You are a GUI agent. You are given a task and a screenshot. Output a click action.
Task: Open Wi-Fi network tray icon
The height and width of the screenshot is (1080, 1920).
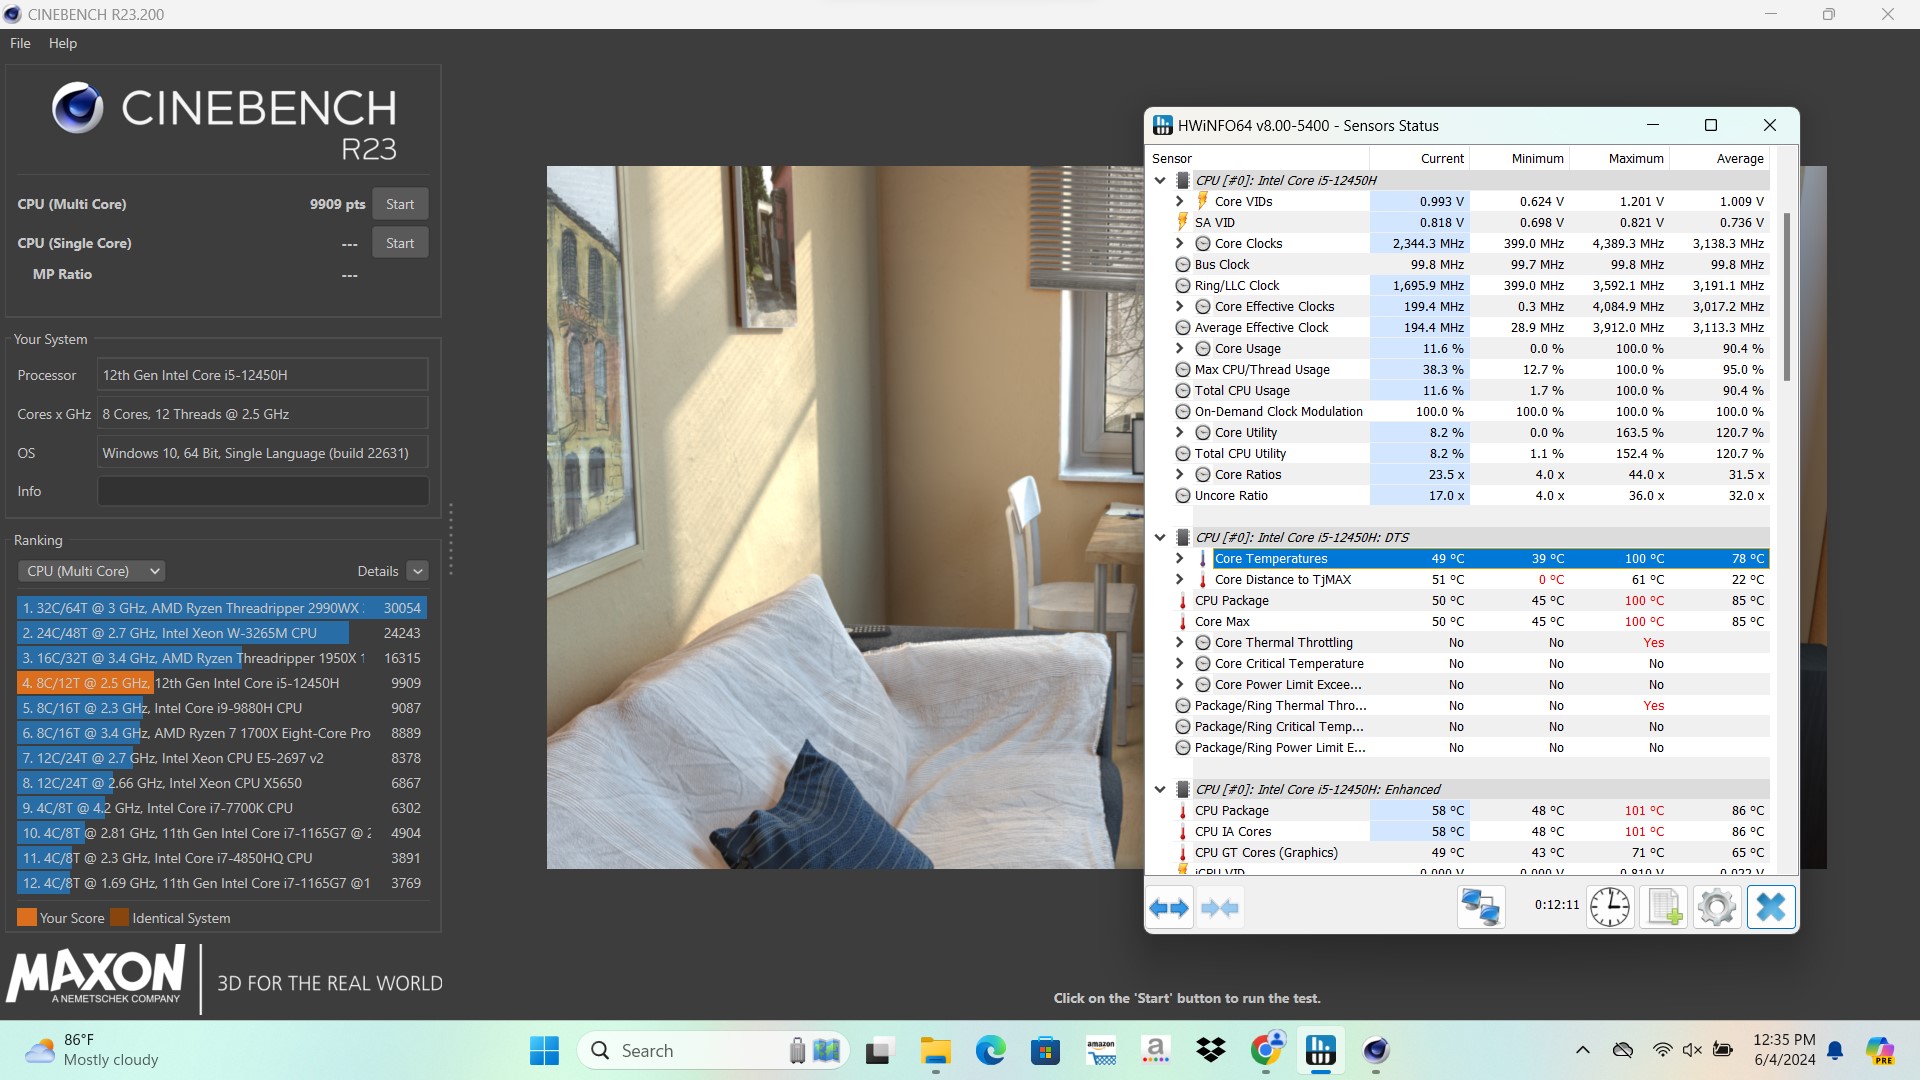(x=1662, y=1050)
